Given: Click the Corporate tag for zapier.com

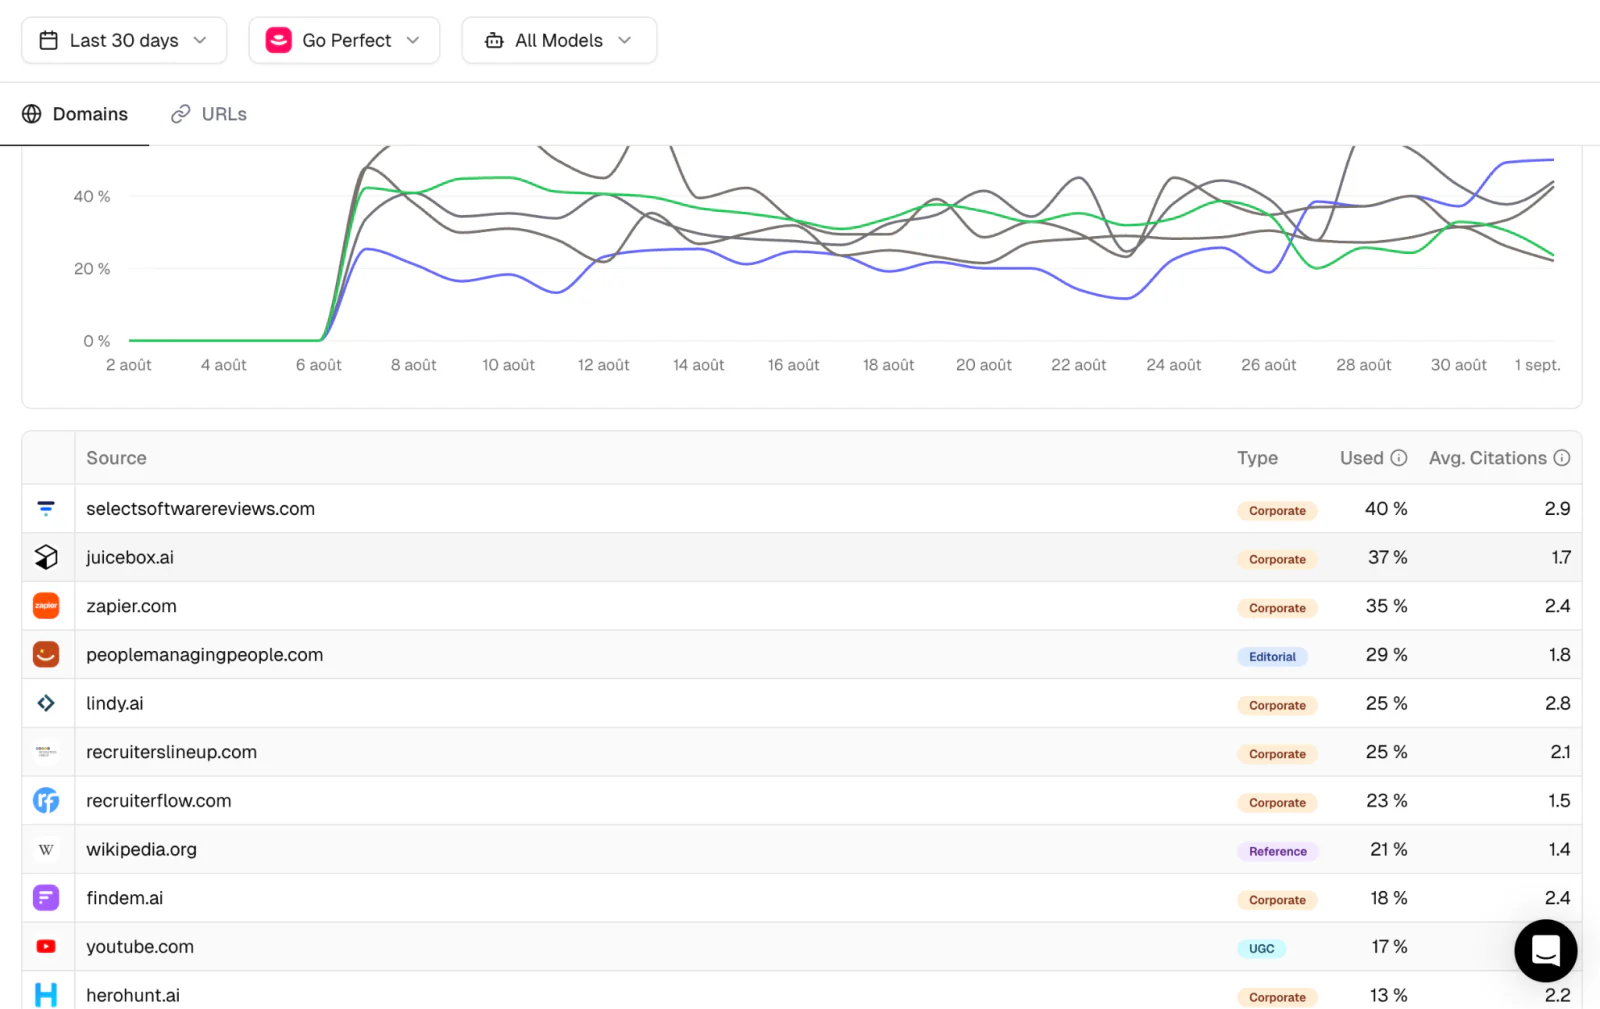Looking at the screenshot, I should (x=1277, y=608).
